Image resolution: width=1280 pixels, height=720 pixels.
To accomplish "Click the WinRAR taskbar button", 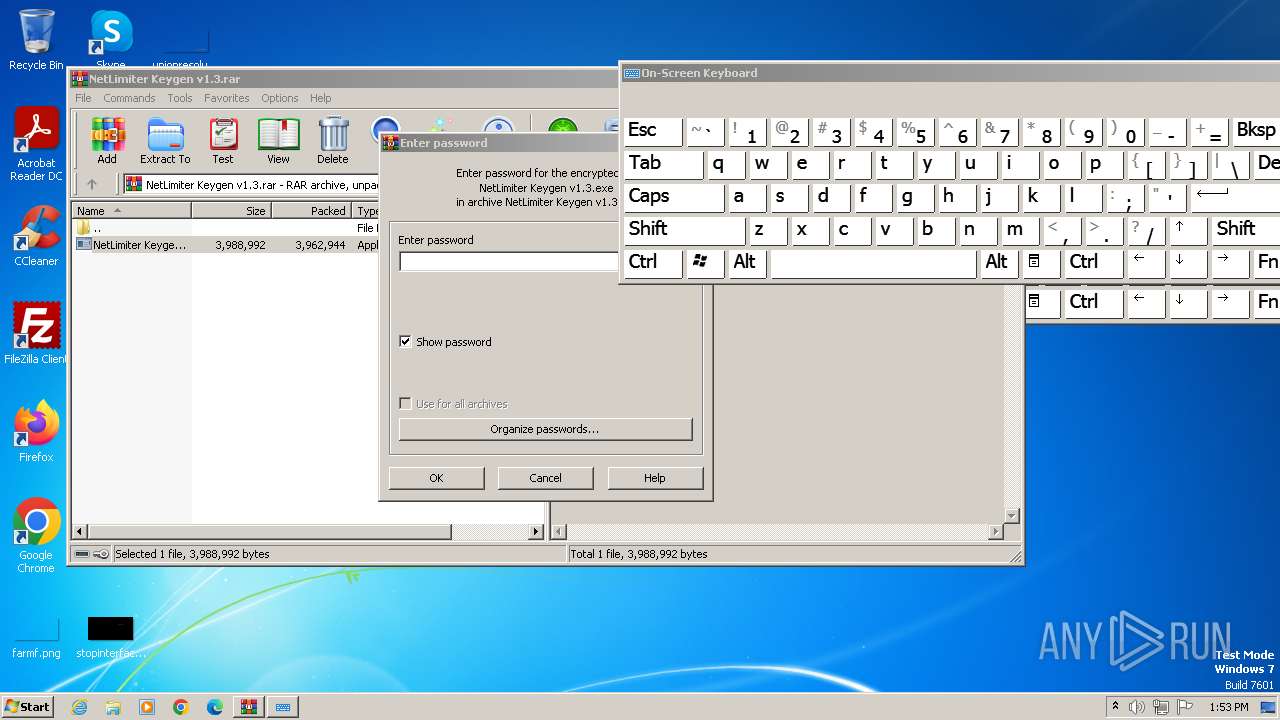I will pyautogui.click(x=249, y=707).
